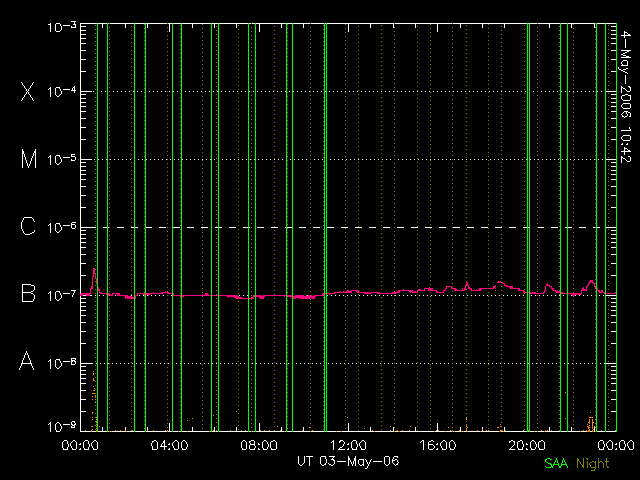Click the Night legend label
Viewport: 640px width, 480px height.
click(x=593, y=464)
